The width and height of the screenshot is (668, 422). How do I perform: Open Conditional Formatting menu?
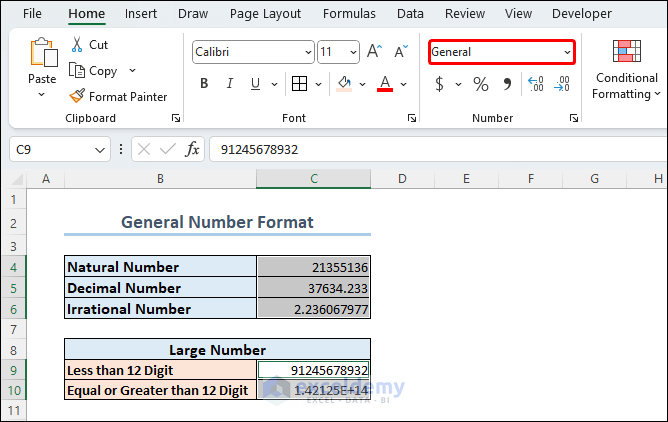[x=626, y=70]
